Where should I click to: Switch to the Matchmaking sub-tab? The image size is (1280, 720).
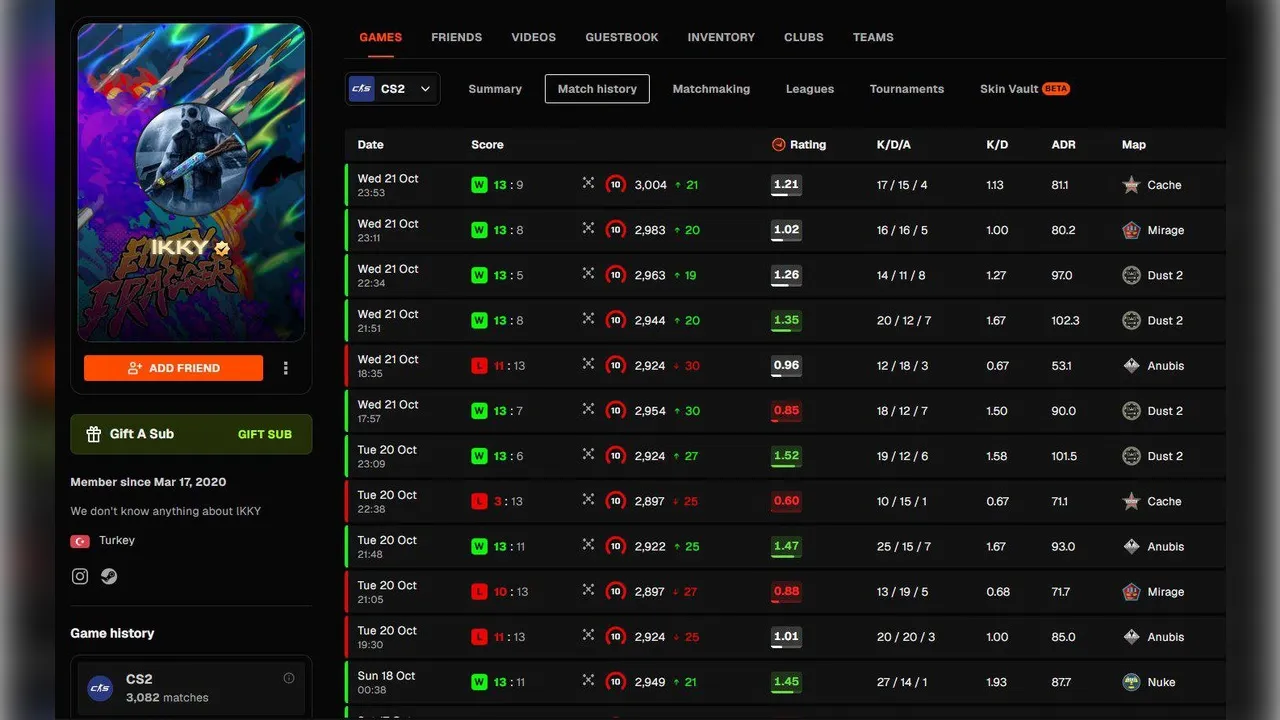(x=711, y=89)
